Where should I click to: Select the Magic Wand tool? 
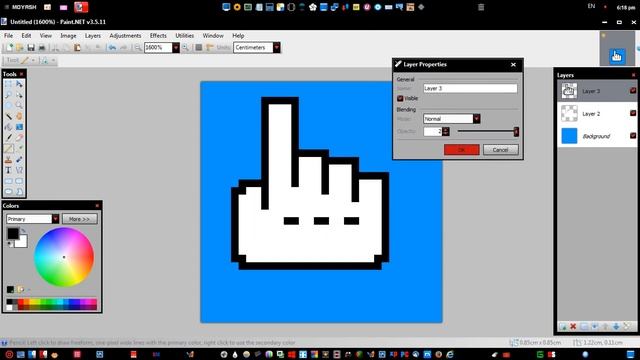[9, 116]
